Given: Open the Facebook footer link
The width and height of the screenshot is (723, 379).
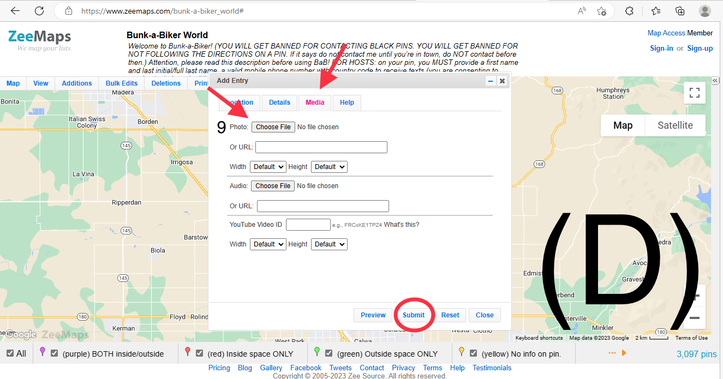Looking at the screenshot, I should tap(306, 367).
